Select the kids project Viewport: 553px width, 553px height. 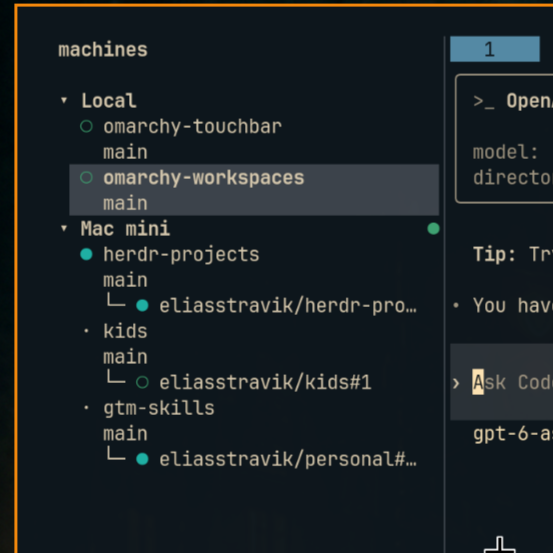tap(125, 331)
